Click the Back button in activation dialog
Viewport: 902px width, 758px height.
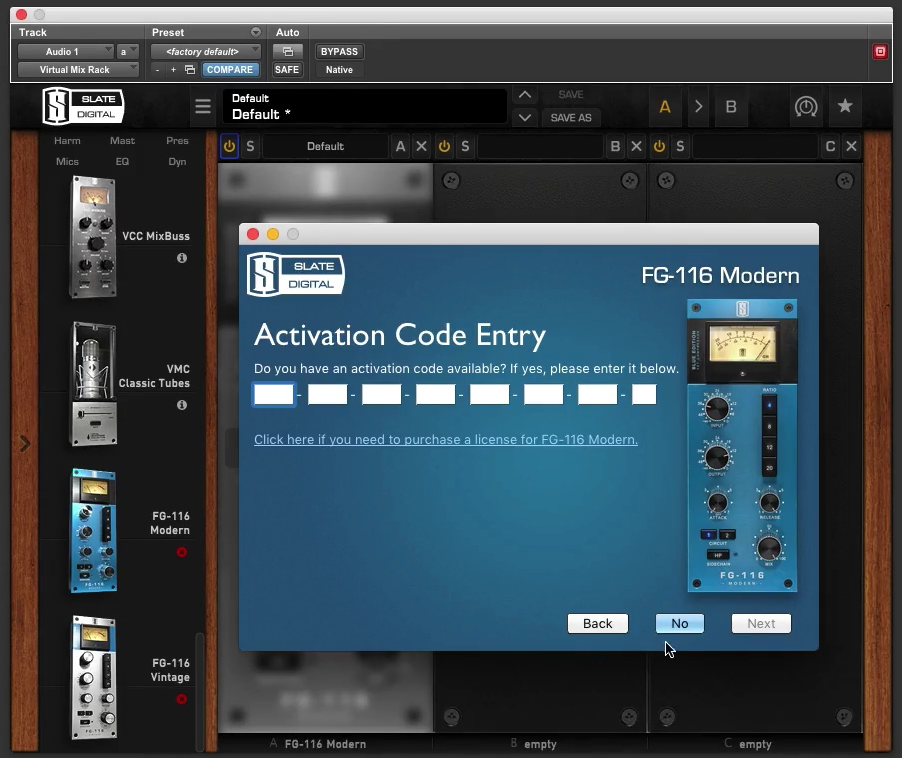tap(598, 623)
